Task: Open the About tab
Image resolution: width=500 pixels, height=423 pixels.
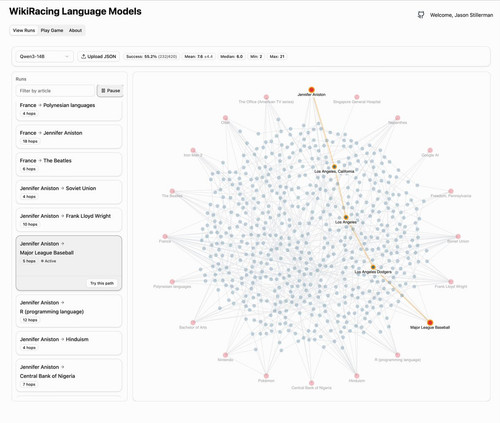Action: coord(75,30)
